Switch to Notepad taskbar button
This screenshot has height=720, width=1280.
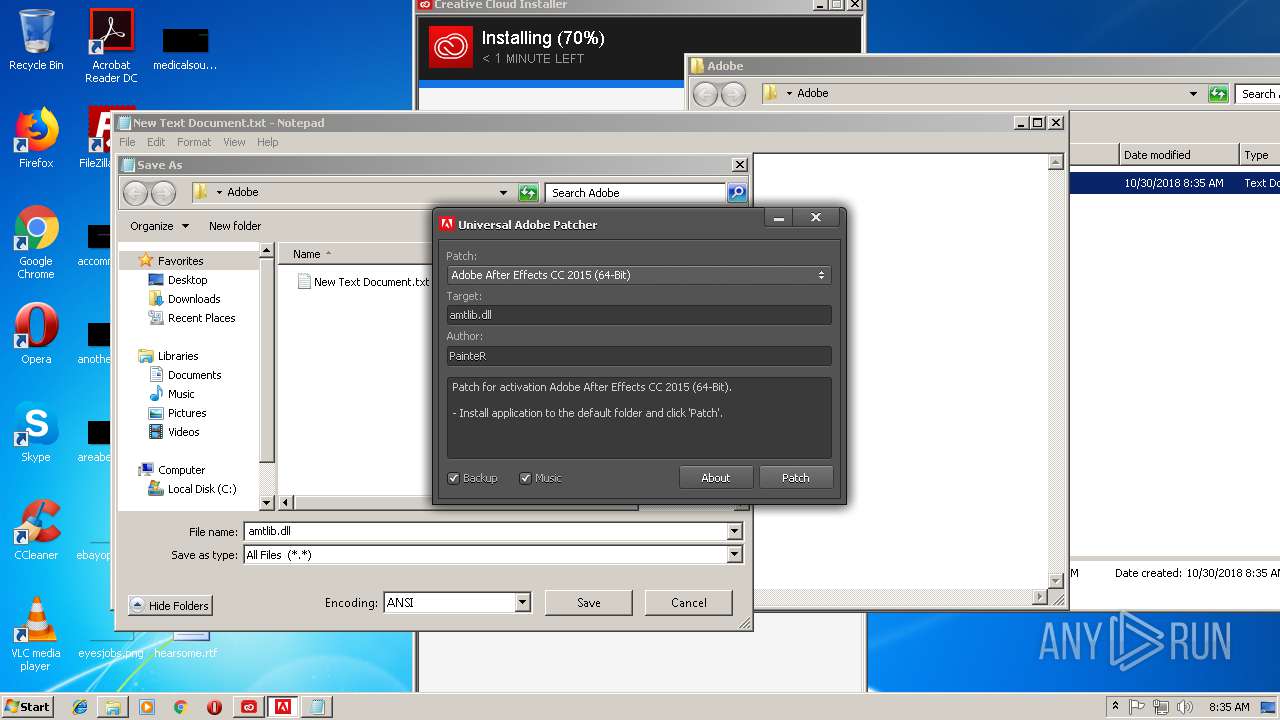(x=317, y=707)
